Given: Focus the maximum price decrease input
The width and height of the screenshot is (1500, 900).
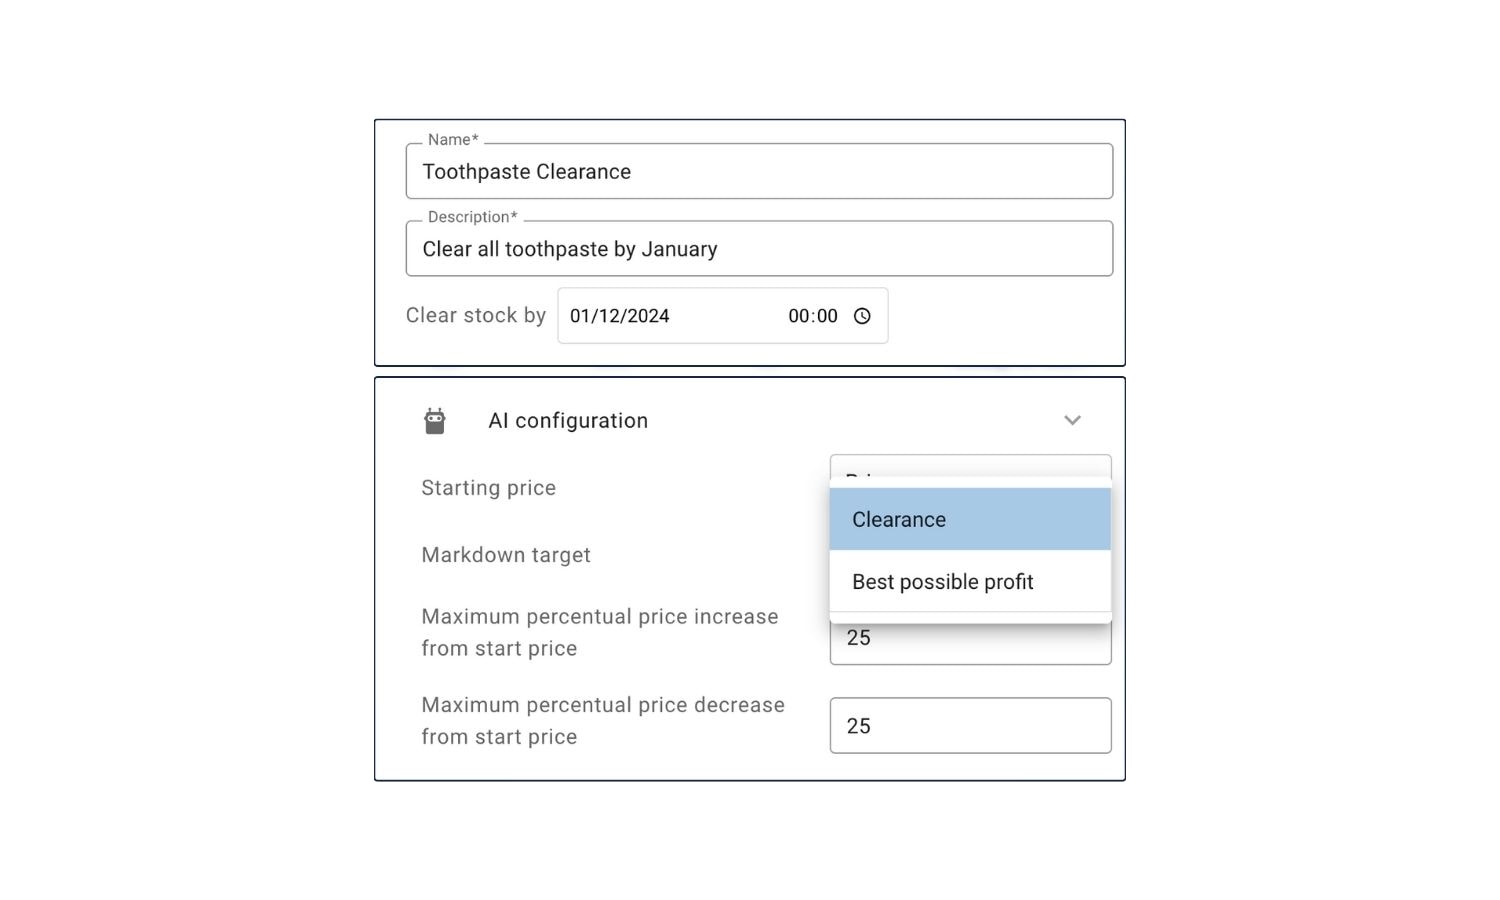Looking at the screenshot, I should (970, 726).
